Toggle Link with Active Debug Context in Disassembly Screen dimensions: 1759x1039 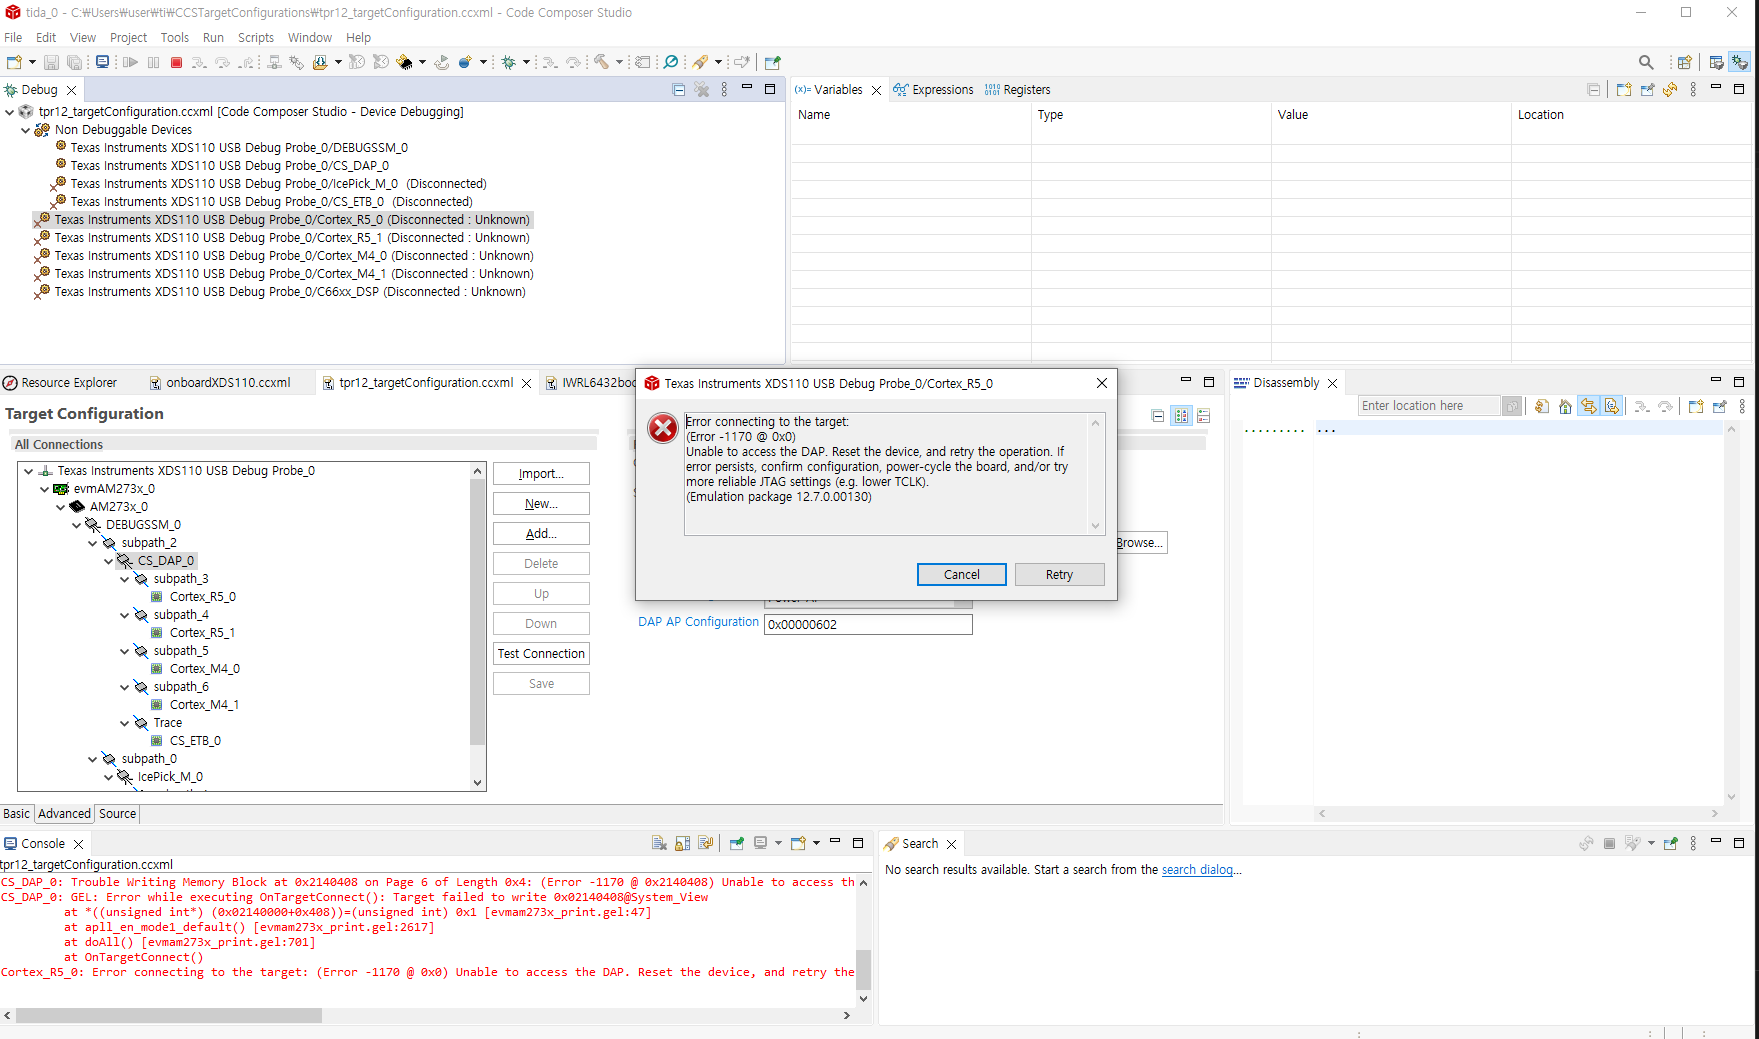pyautogui.click(x=1589, y=406)
